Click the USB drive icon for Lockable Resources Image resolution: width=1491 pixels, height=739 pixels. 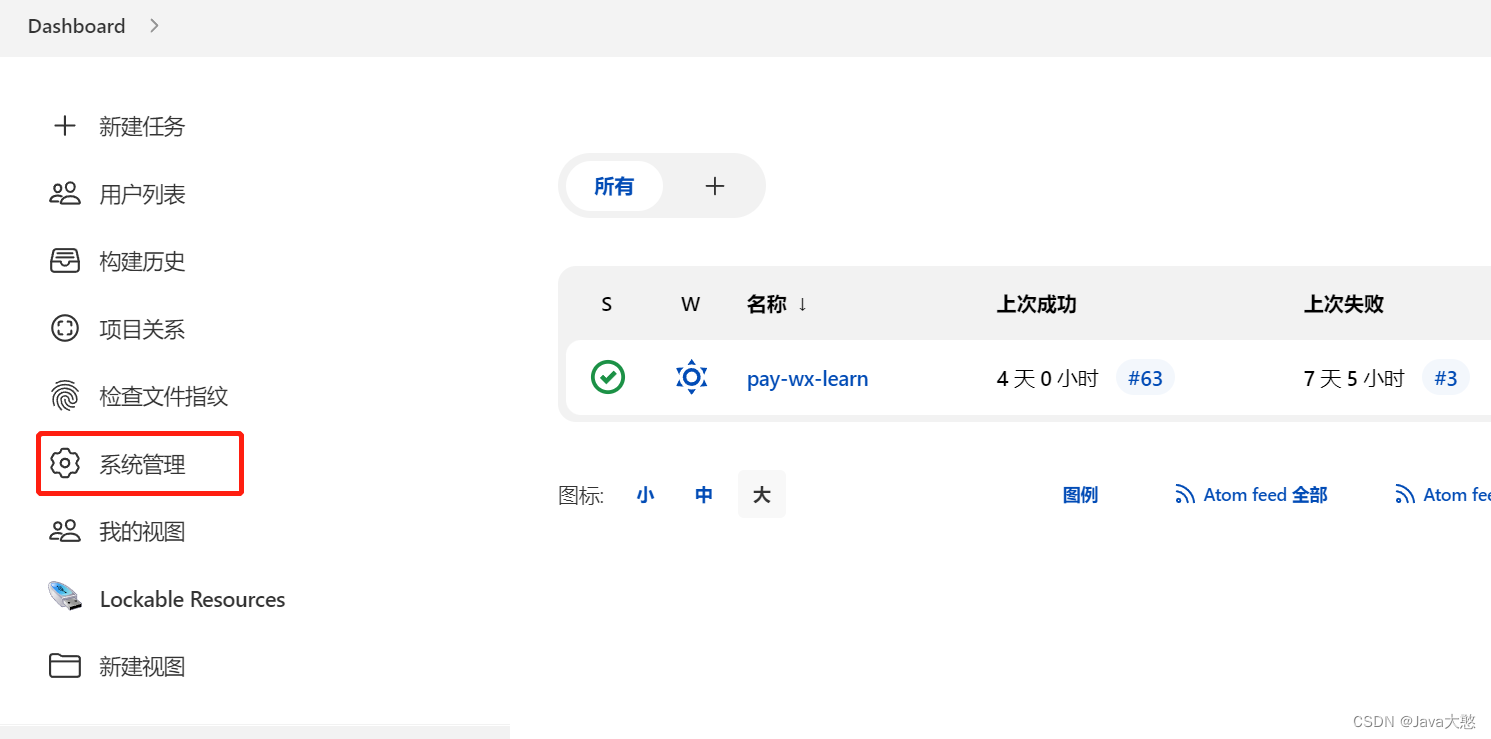click(65, 597)
